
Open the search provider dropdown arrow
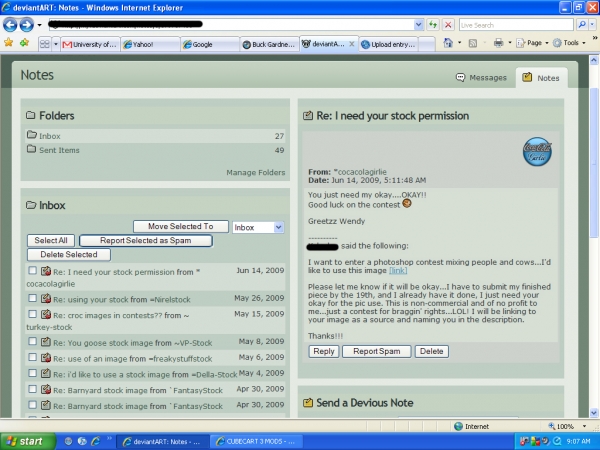592,25
